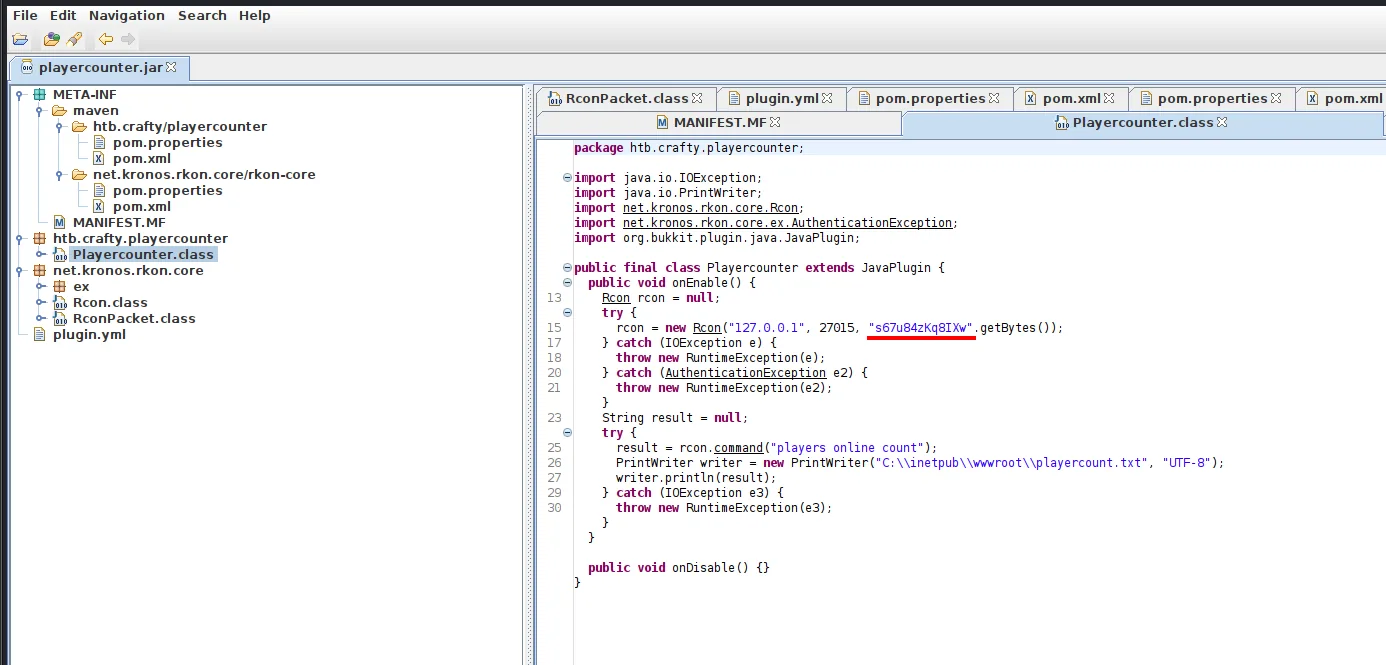Click the Rcon.class icon in tree
This screenshot has width=1386, height=665.
[x=60, y=302]
